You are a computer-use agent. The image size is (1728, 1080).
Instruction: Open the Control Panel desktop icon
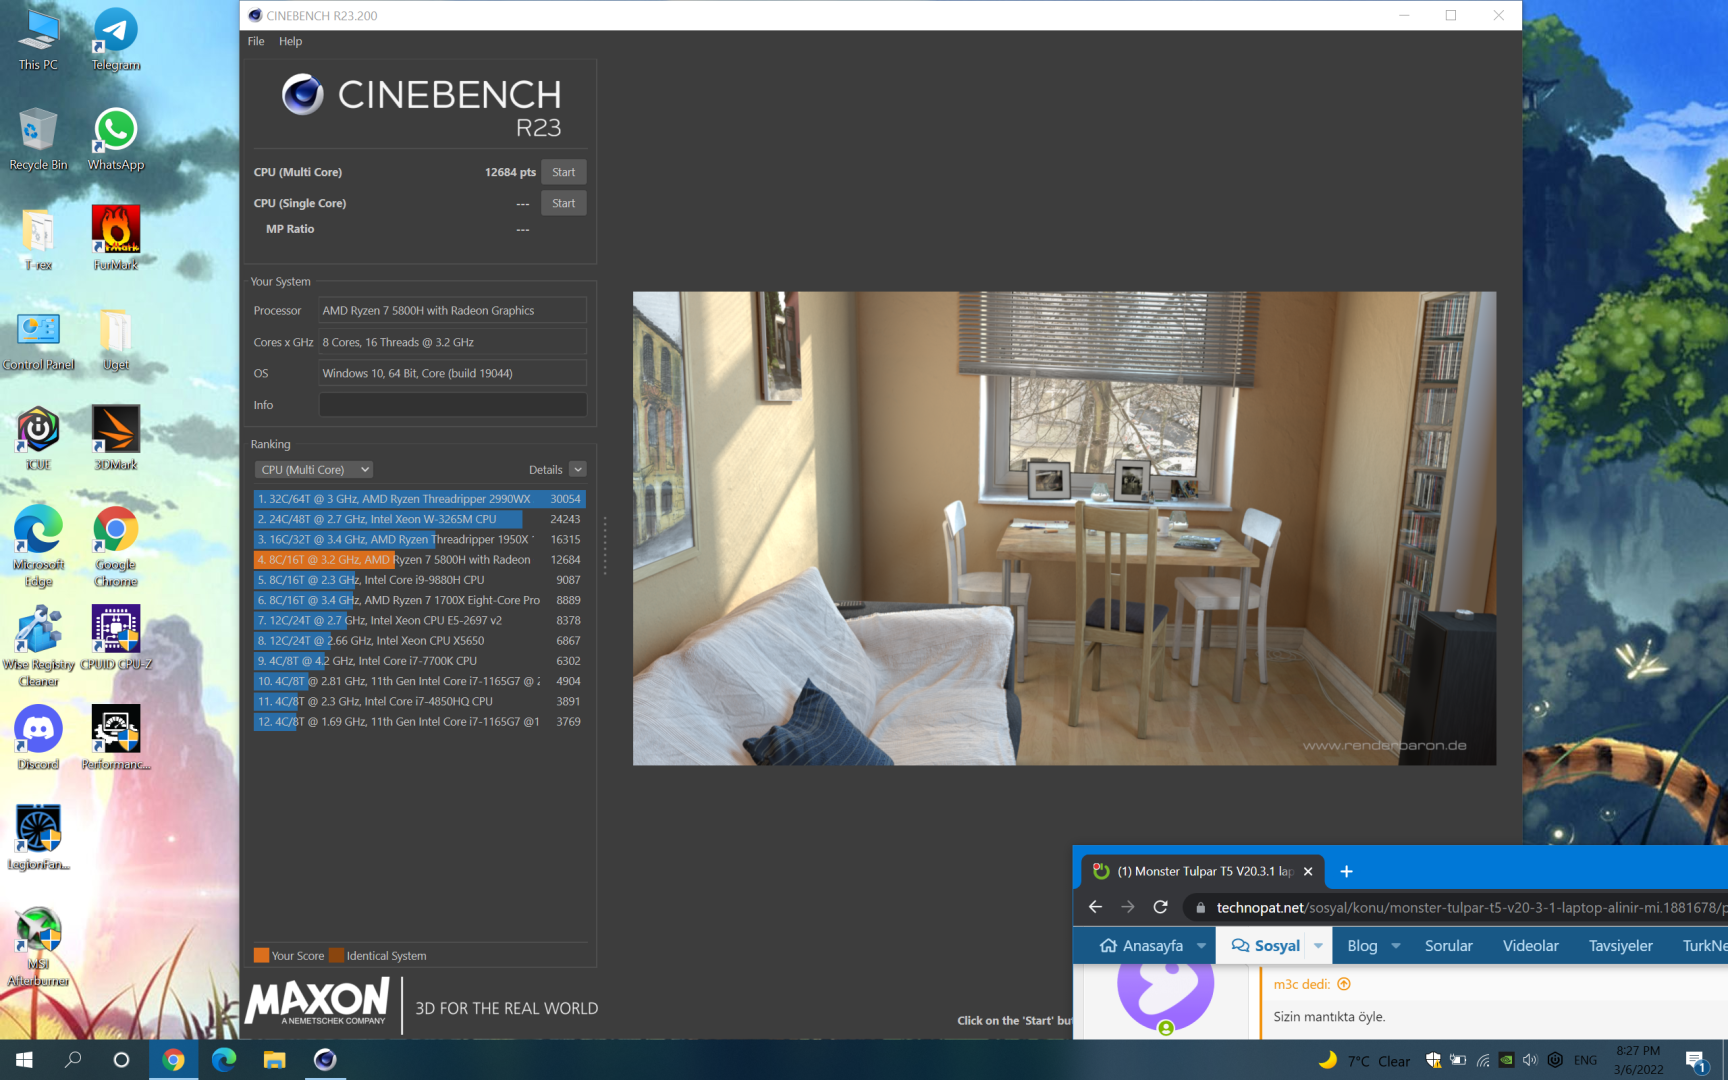click(38, 340)
